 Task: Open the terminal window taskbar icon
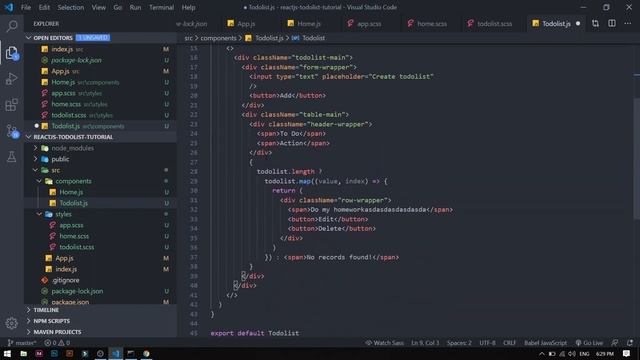[131, 353]
